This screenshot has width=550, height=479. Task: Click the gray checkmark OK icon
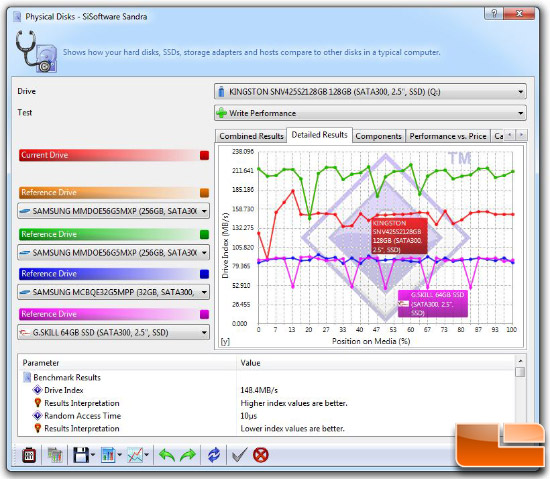coord(240,455)
